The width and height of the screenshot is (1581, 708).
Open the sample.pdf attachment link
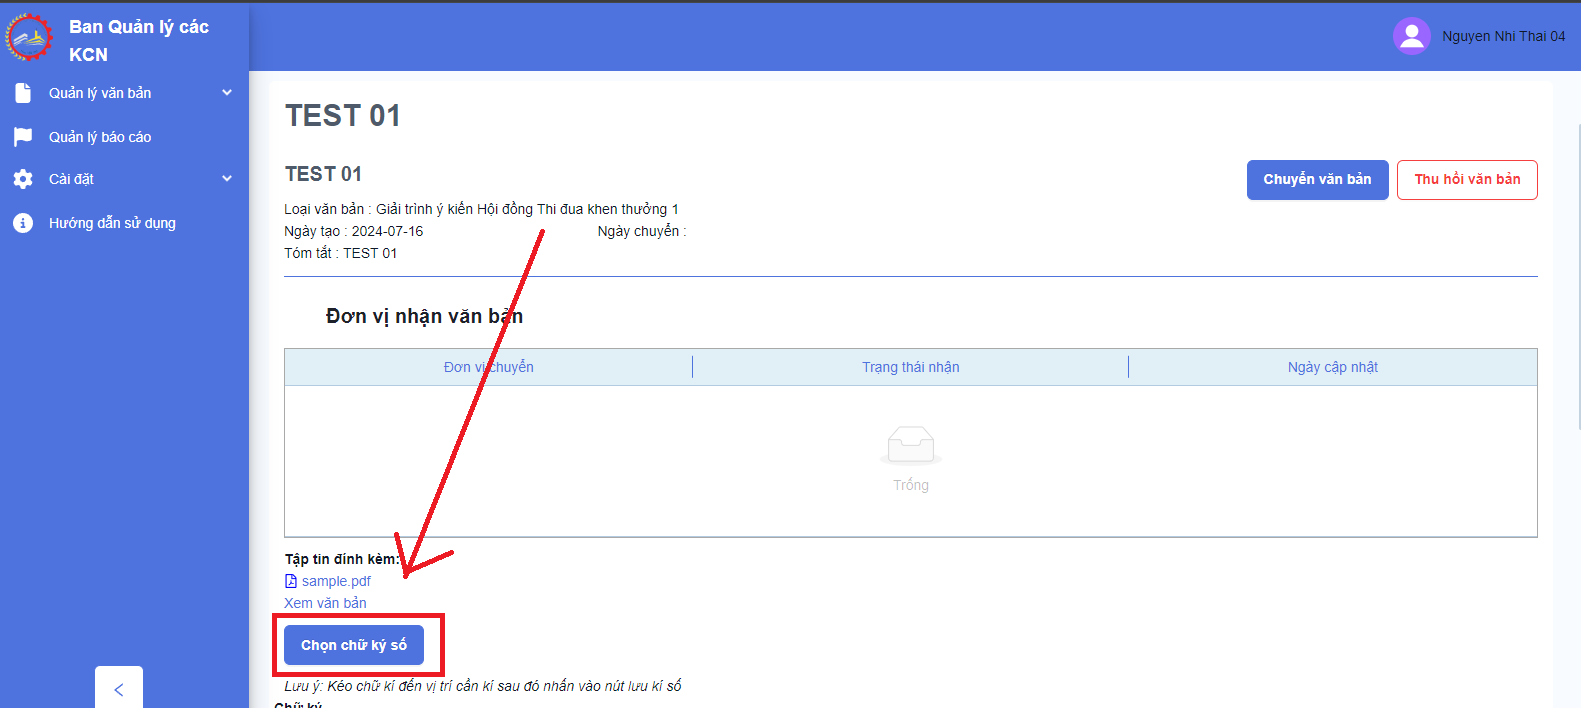click(336, 581)
